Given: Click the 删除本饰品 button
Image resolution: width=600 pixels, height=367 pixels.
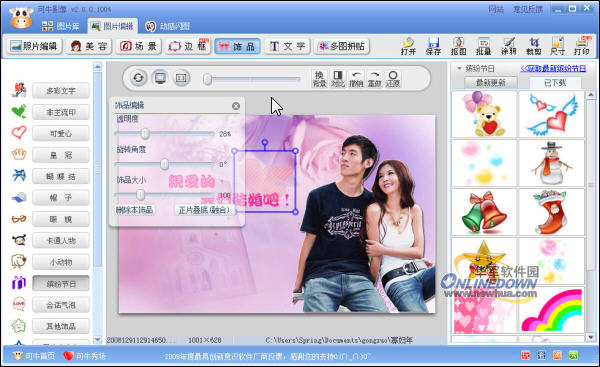Looking at the screenshot, I should coord(134,210).
